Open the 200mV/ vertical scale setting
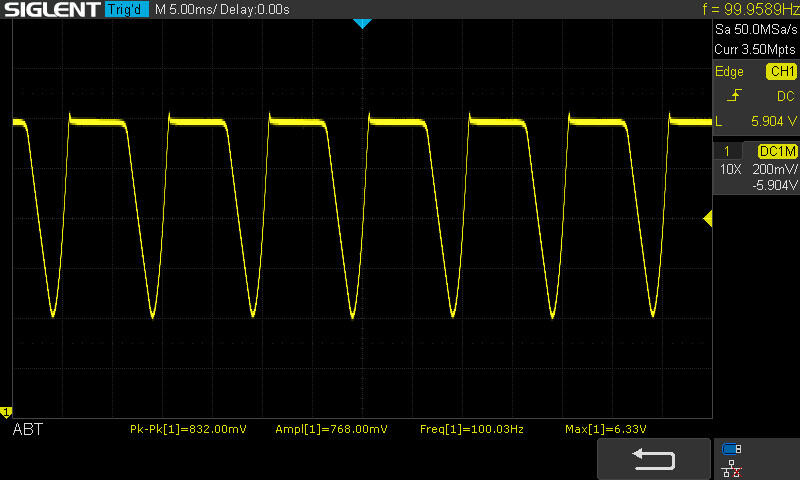Screen dimensions: 800x480 click(x=775, y=170)
